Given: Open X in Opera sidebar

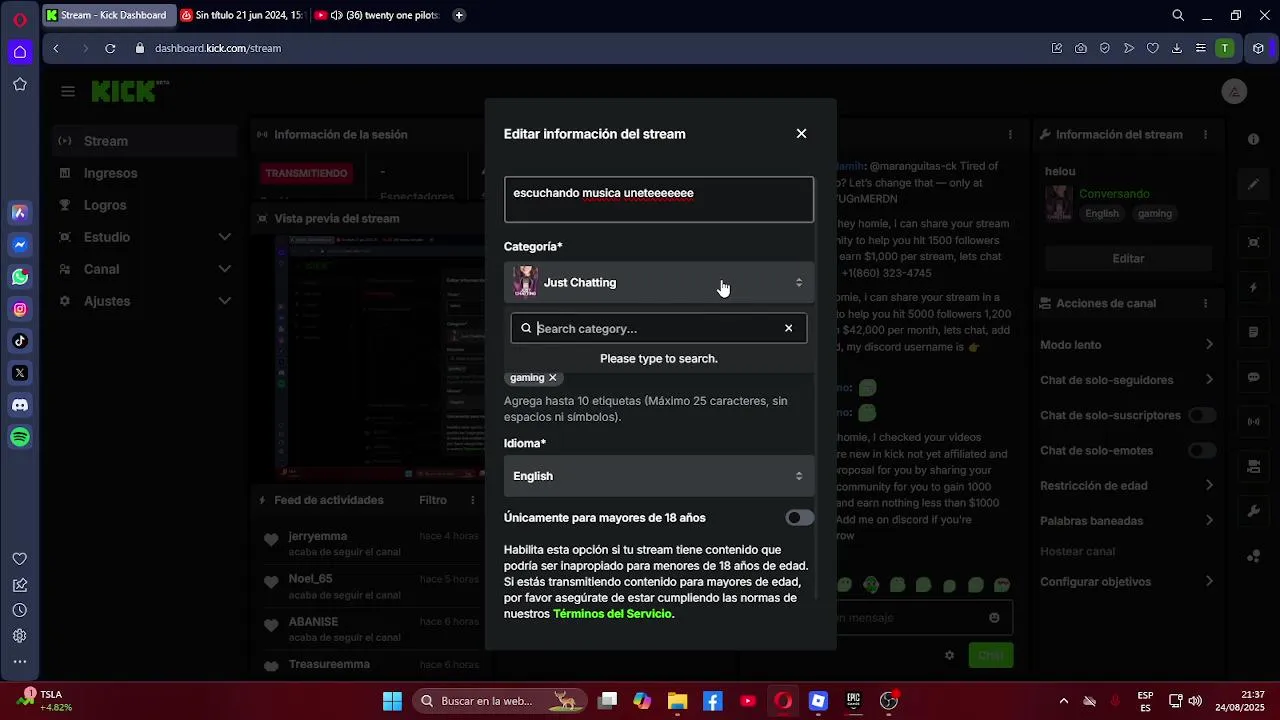Looking at the screenshot, I should 20,373.
